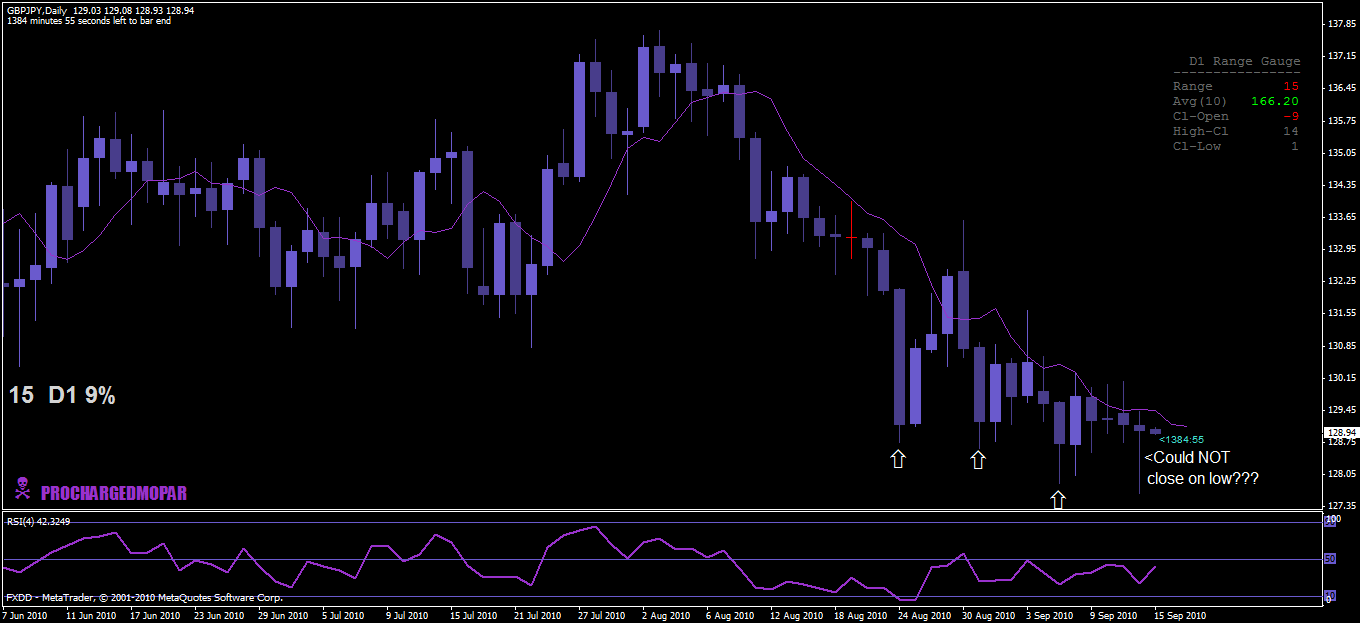Click the 29 Jun 2010 date label

[282, 616]
